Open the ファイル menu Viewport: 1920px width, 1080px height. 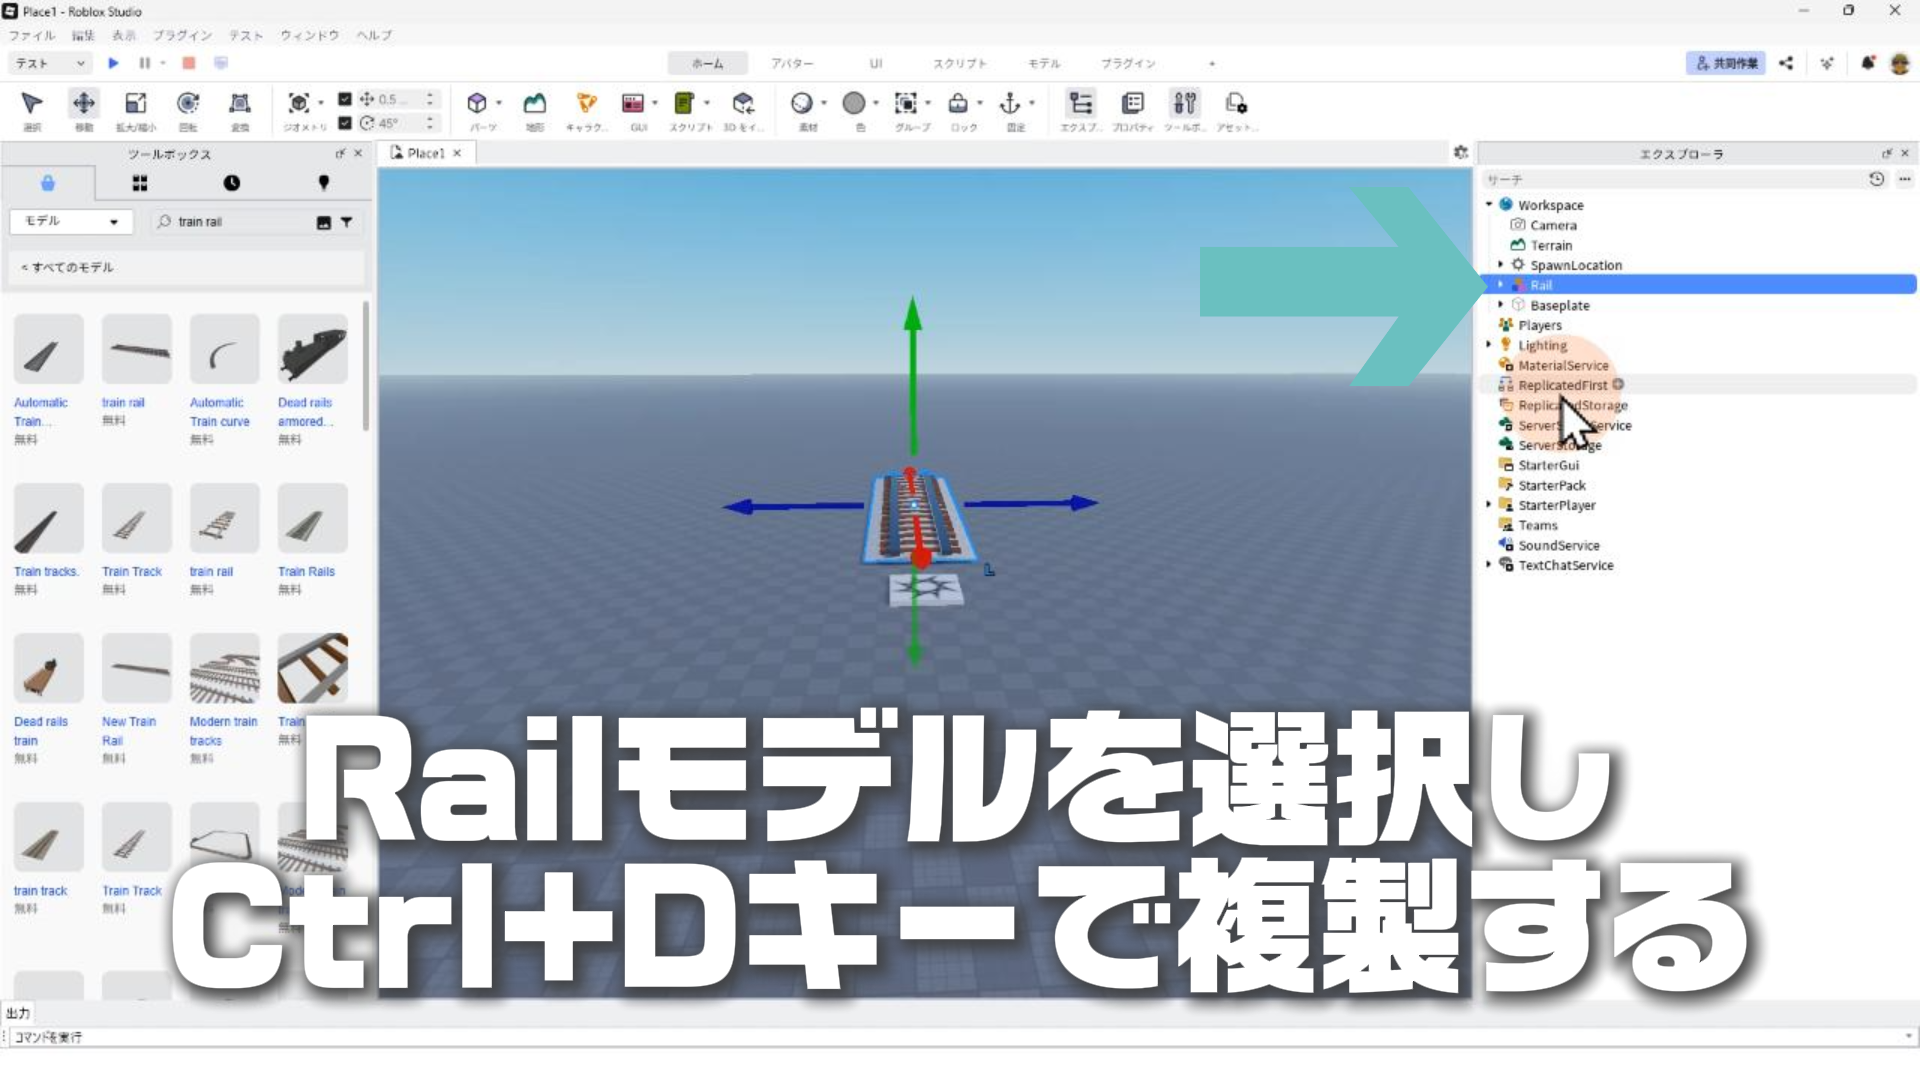coord(32,35)
